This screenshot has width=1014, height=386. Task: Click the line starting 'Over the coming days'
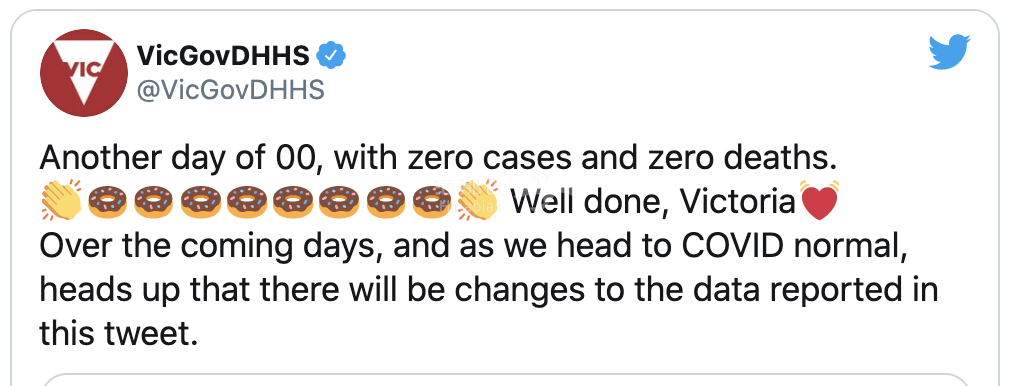(x=473, y=247)
